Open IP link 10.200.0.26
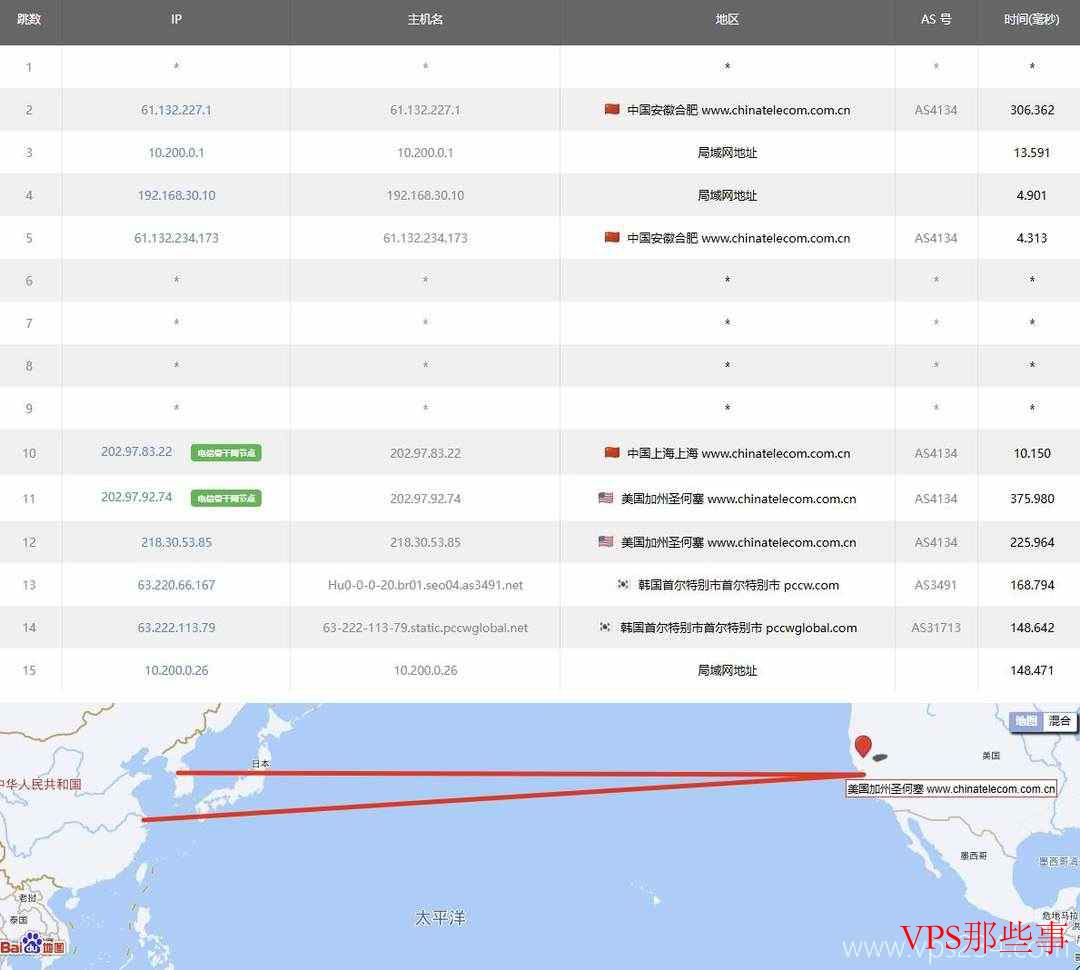The image size is (1080, 970). (x=176, y=670)
